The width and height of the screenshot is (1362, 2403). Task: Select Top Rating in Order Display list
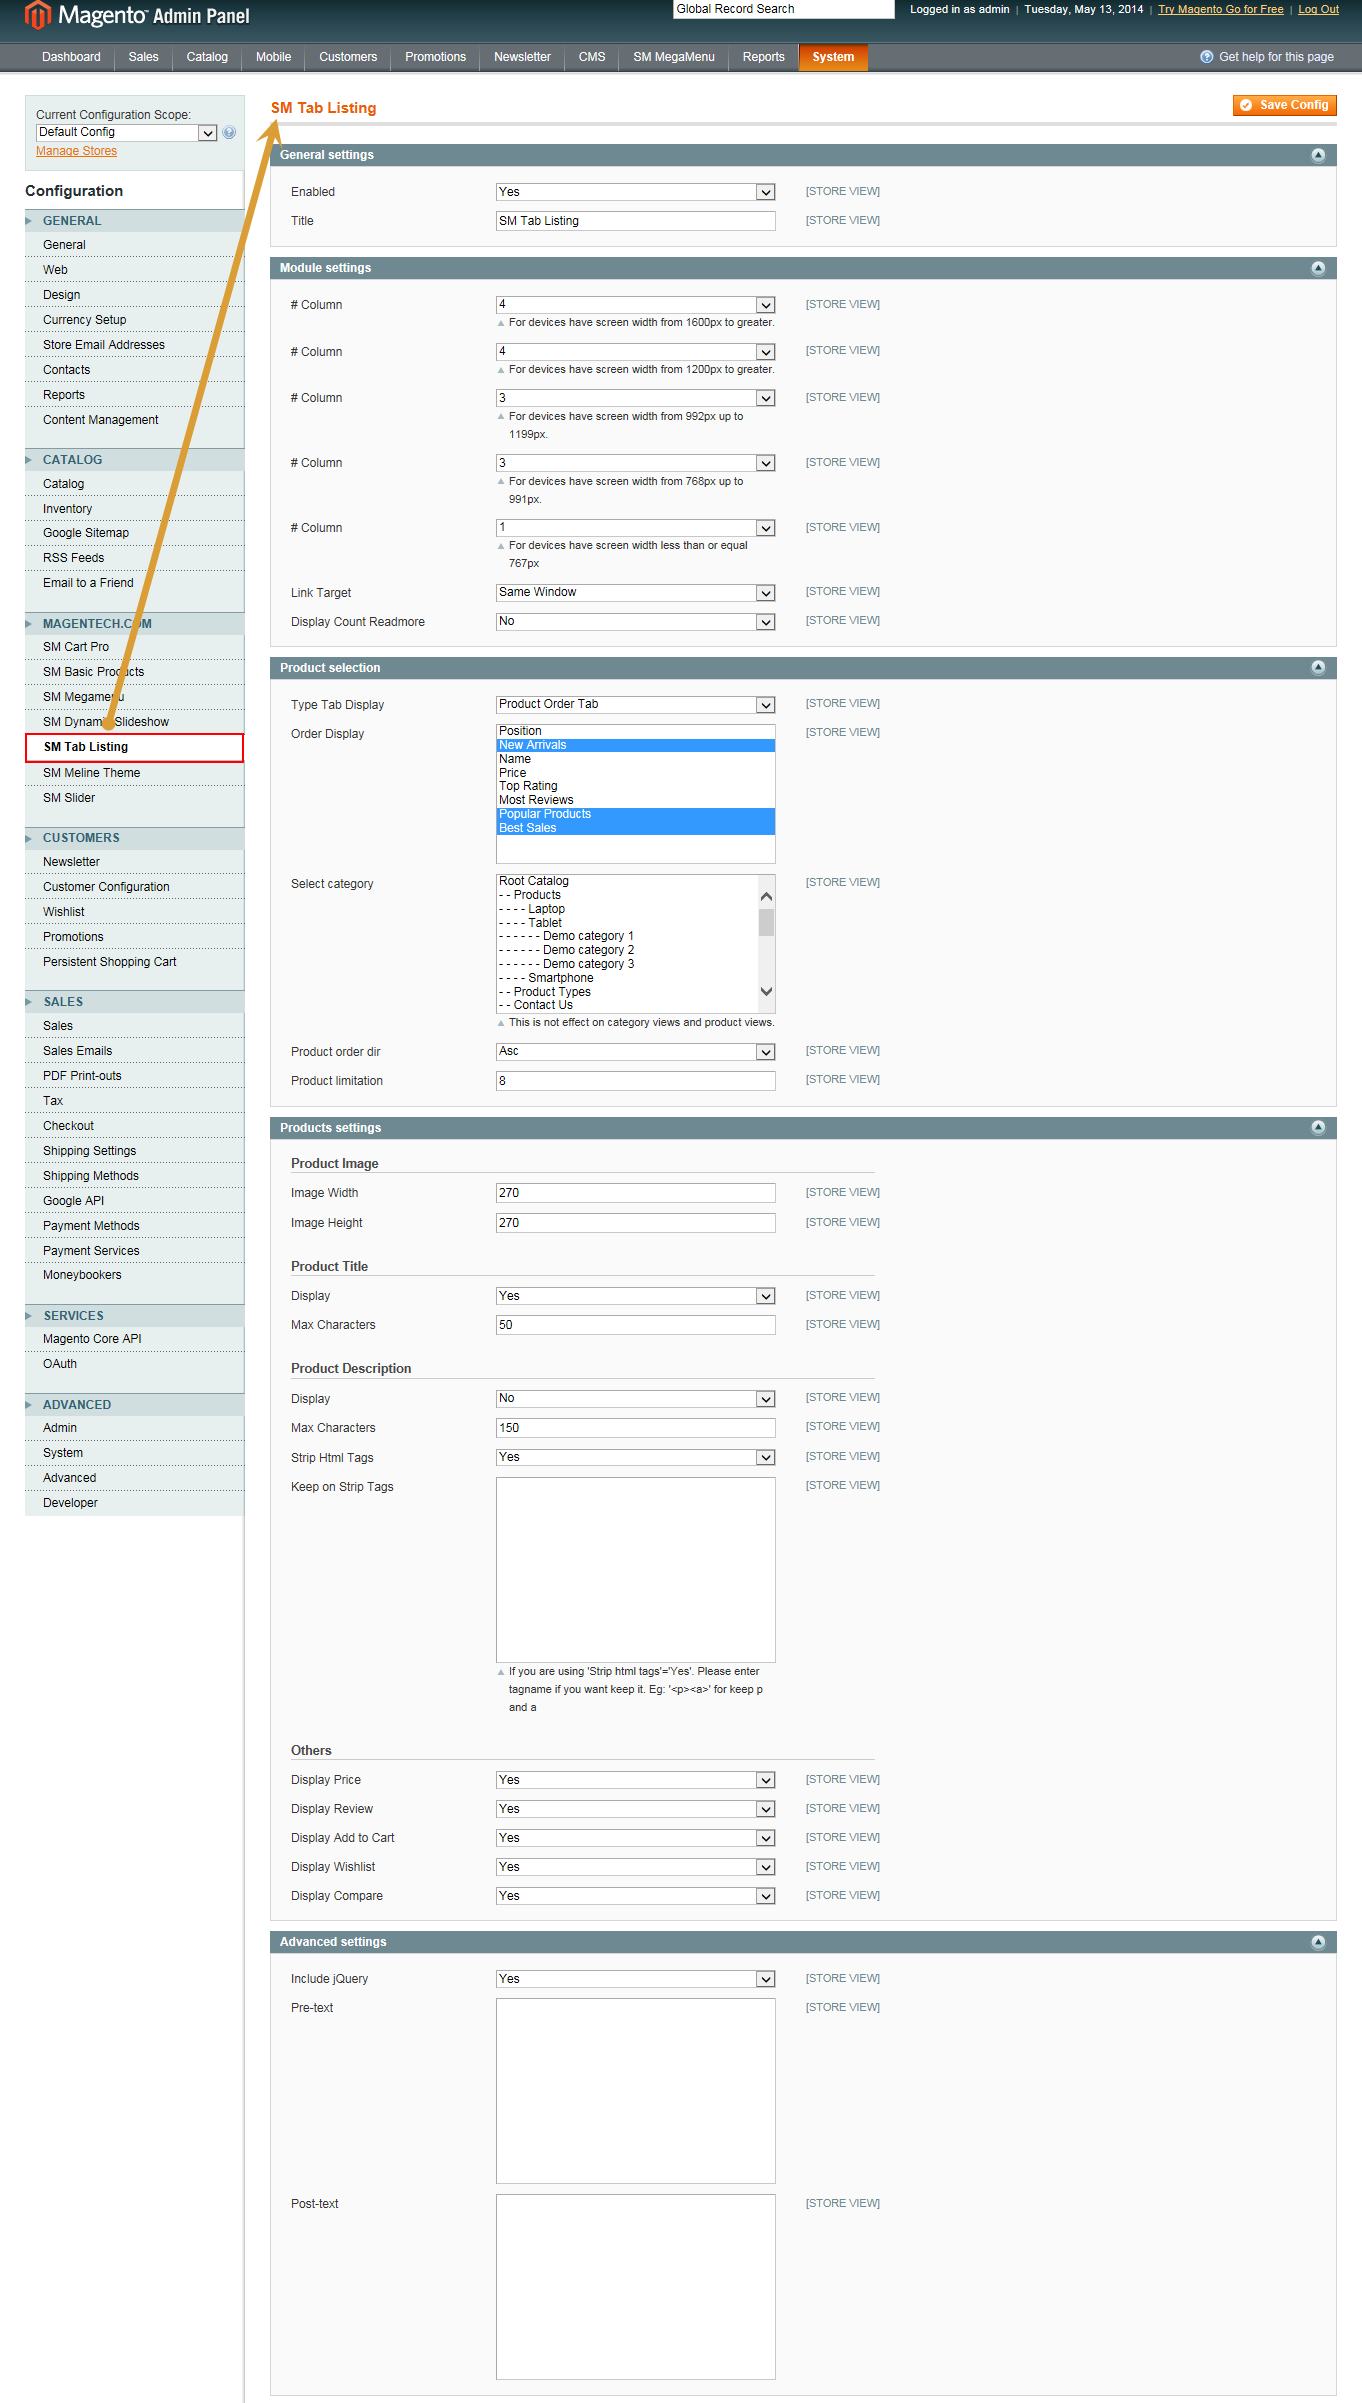tap(635, 786)
